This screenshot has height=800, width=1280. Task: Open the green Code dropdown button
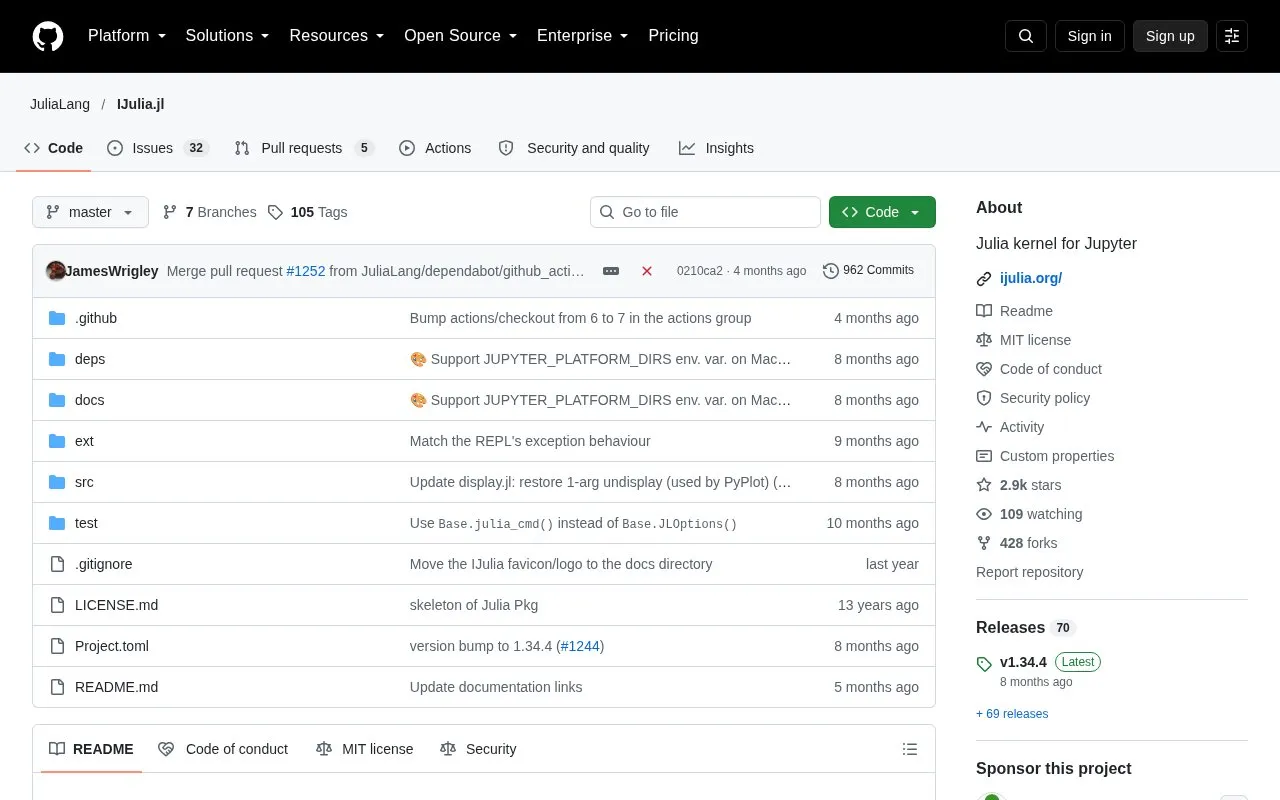[882, 212]
